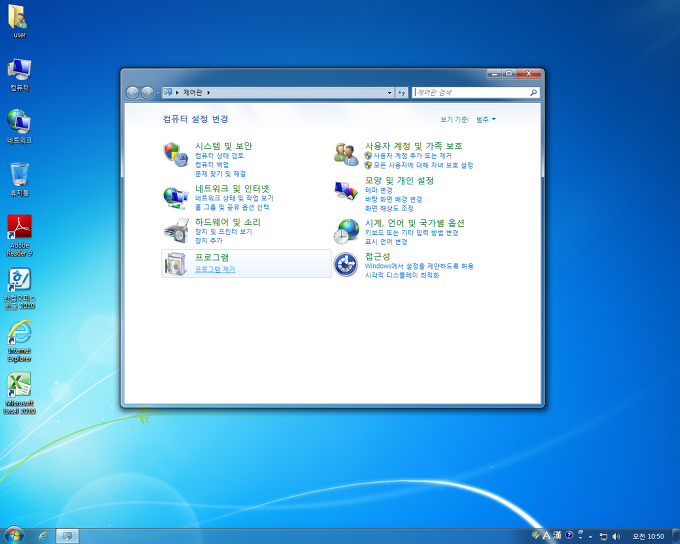The height and width of the screenshot is (544, 680).
Task: Open the Clock, Language, Region globe icon
Action: [346, 231]
